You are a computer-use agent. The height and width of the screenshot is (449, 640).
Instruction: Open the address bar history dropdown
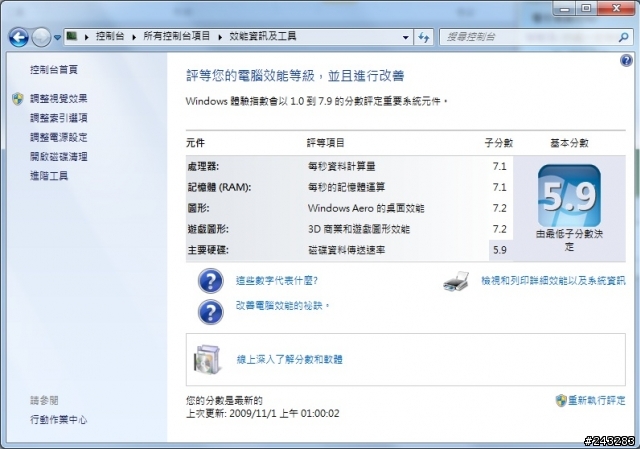406,38
